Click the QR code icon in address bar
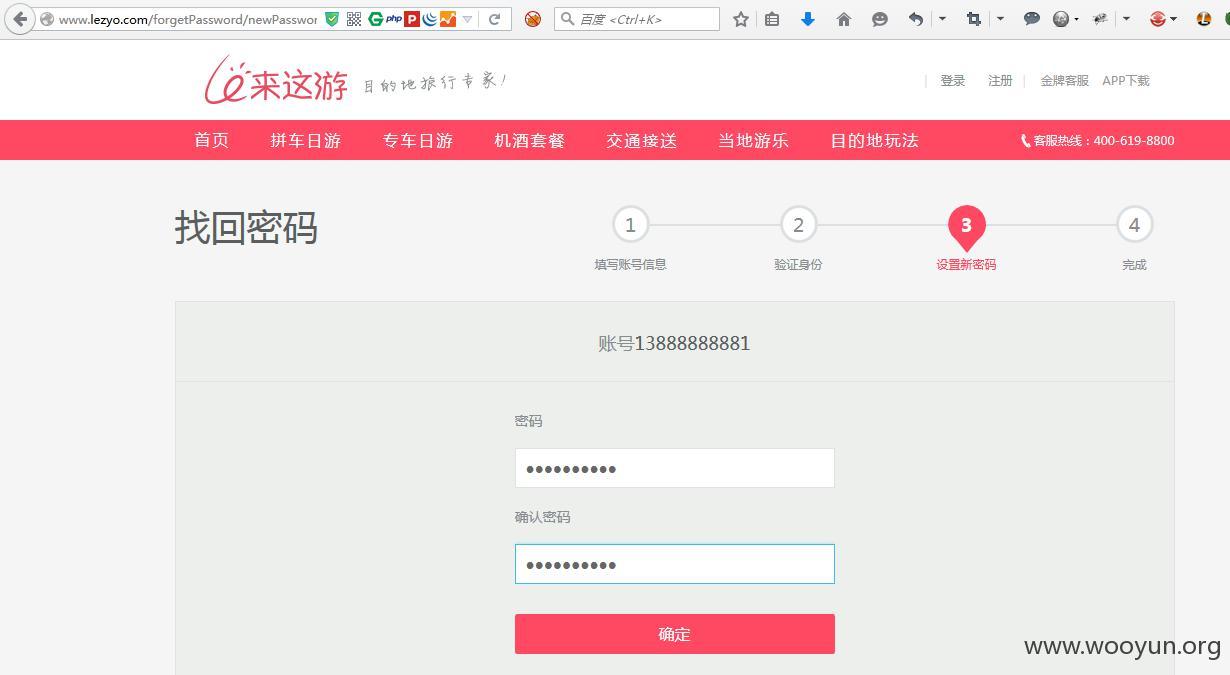 [x=354, y=19]
